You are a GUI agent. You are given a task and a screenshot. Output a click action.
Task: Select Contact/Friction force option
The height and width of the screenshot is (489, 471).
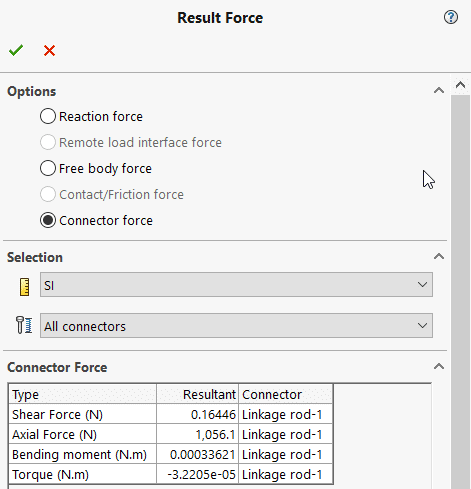112,194
